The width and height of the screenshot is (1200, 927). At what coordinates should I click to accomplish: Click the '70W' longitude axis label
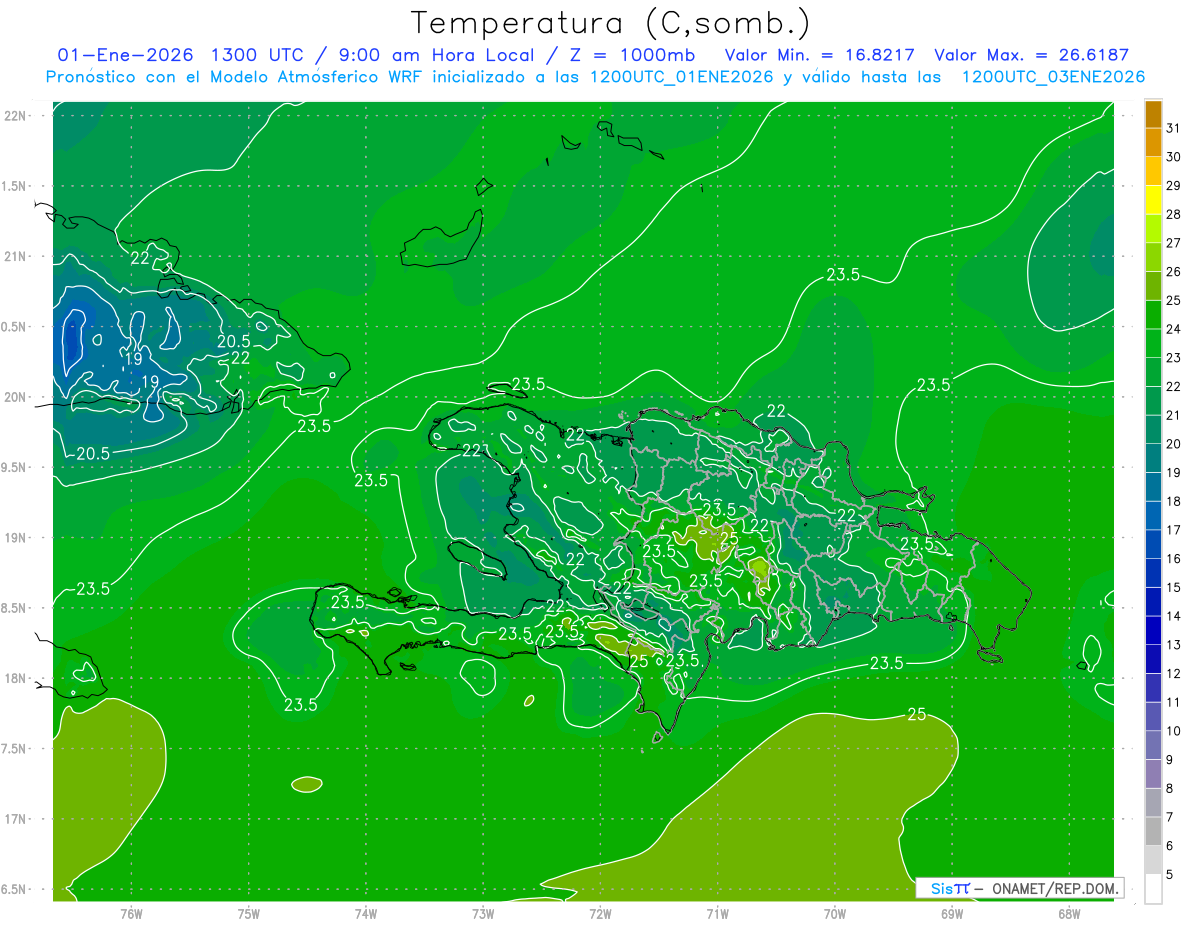pos(835,914)
